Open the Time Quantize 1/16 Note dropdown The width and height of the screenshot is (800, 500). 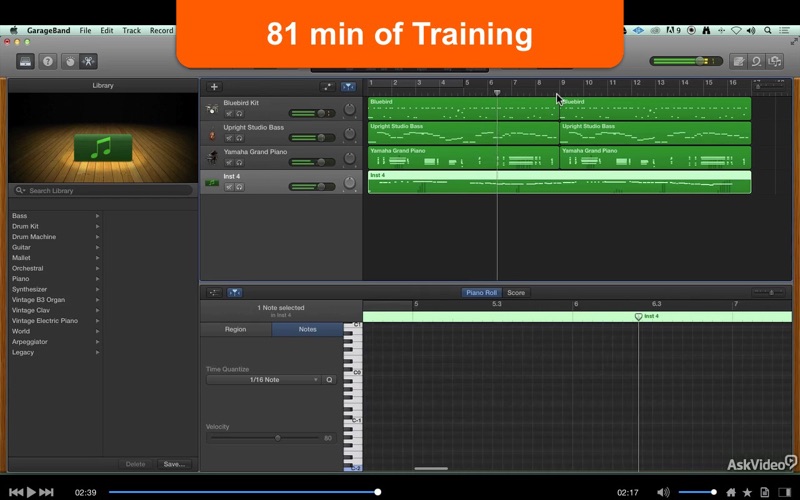(x=264, y=380)
